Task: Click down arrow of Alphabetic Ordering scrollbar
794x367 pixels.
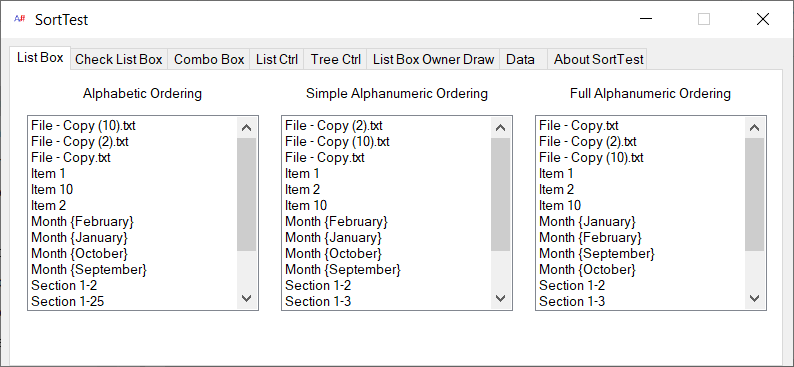Action: click(x=247, y=298)
